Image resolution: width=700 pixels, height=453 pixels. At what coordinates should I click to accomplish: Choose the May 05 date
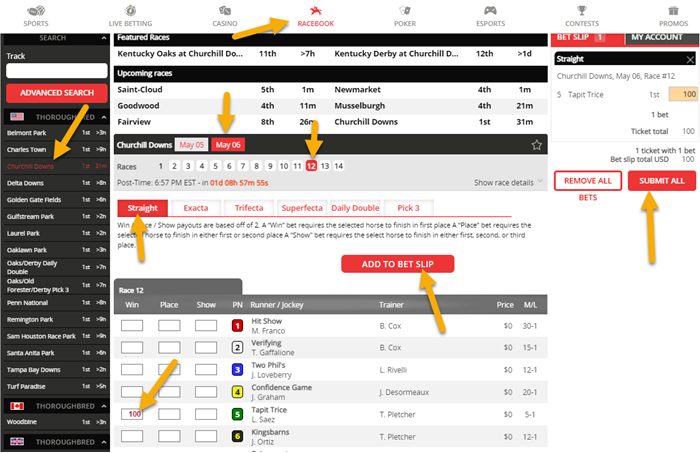(192, 145)
